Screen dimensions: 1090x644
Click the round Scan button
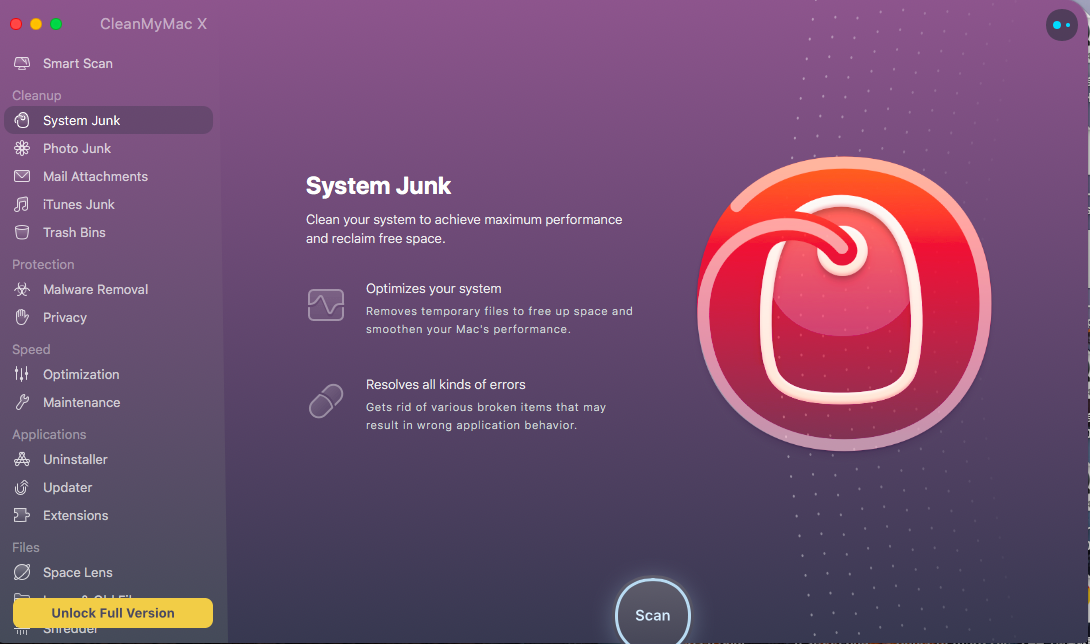pyautogui.click(x=653, y=613)
